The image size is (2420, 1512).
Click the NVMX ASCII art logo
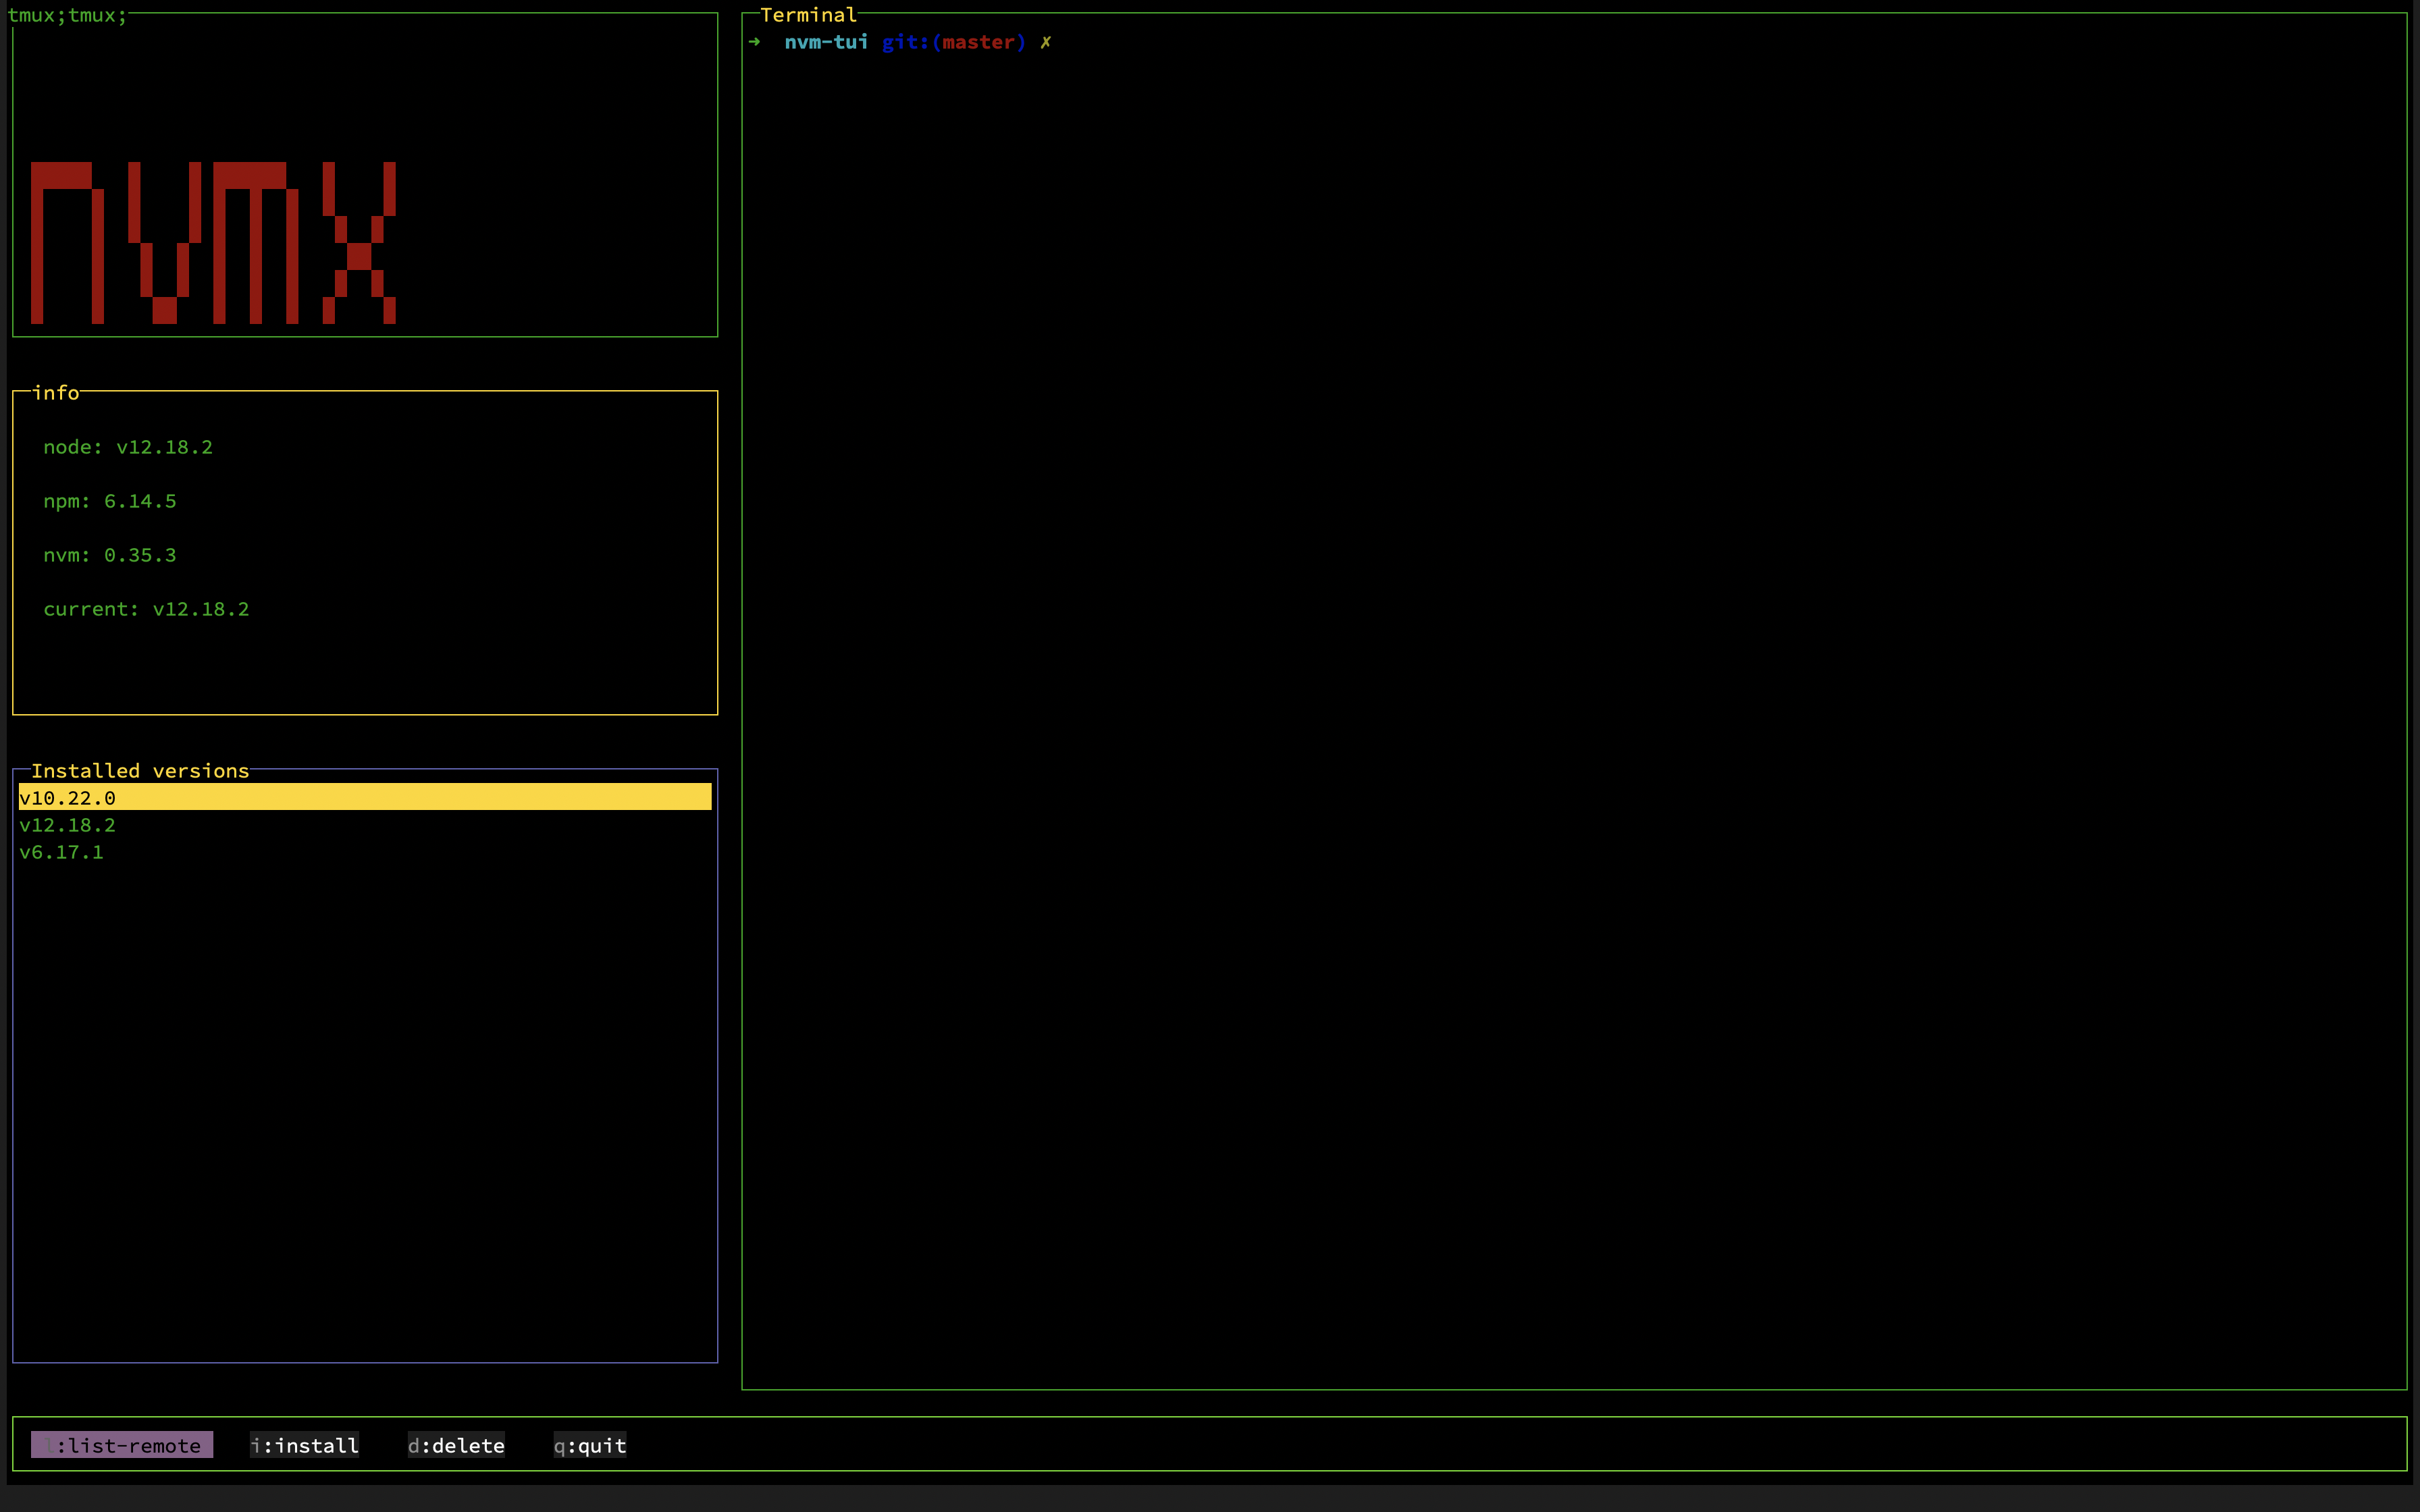click(x=213, y=243)
